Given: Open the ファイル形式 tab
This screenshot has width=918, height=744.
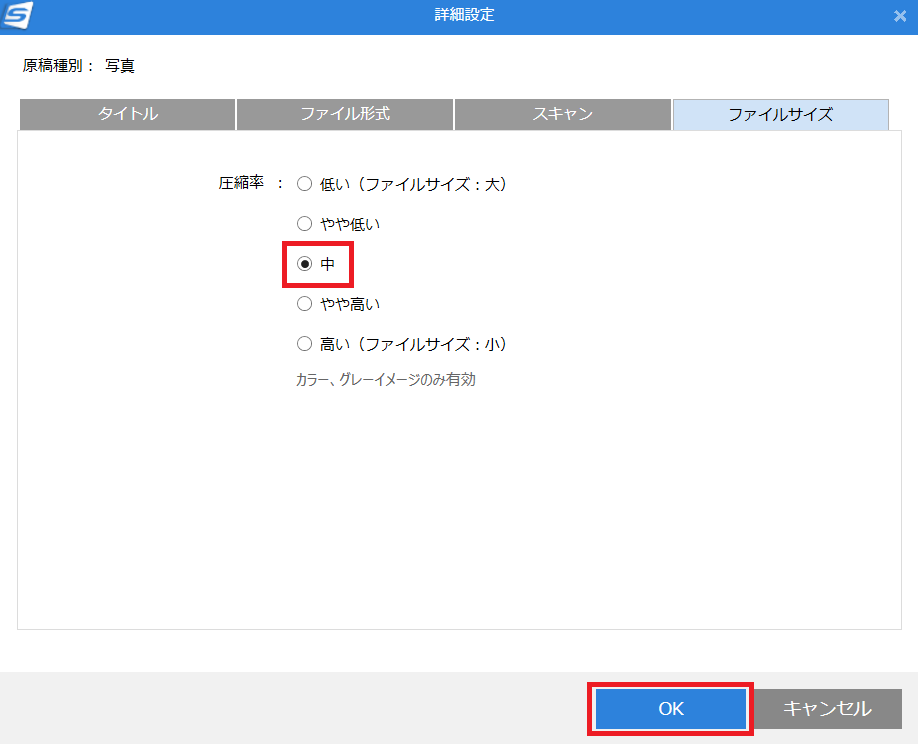Looking at the screenshot, I should [345, 114].
